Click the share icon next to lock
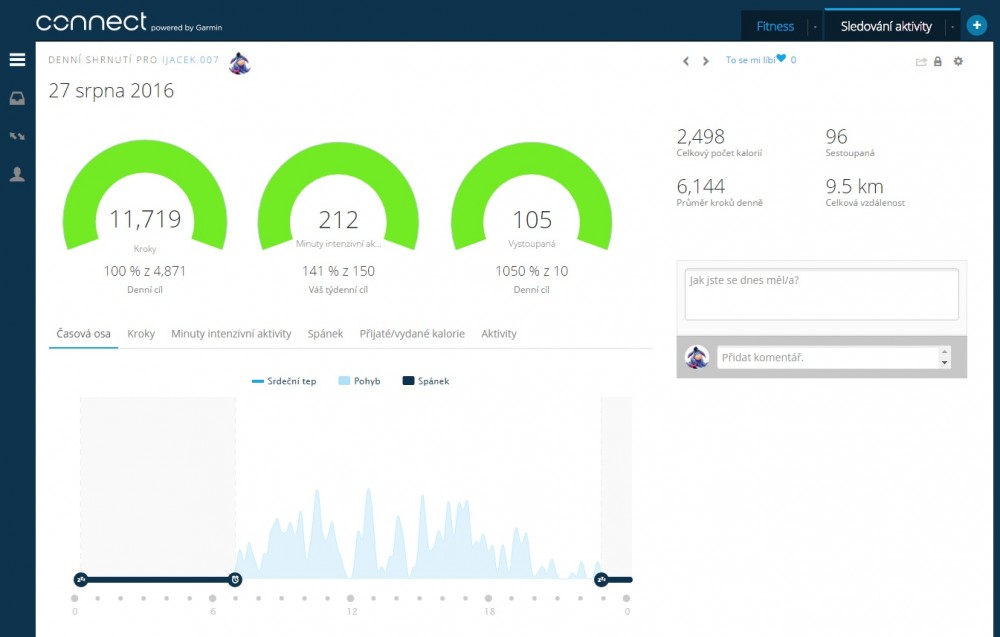The width and height of the screenshot is (1000, 637). click(x=921, y=62)
